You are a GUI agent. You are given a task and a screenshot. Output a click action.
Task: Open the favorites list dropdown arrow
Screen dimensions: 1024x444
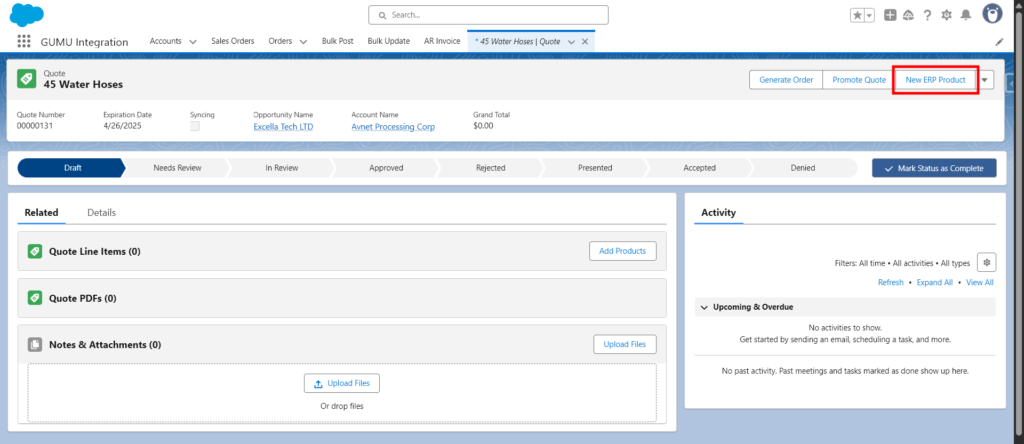coord(870,15)
